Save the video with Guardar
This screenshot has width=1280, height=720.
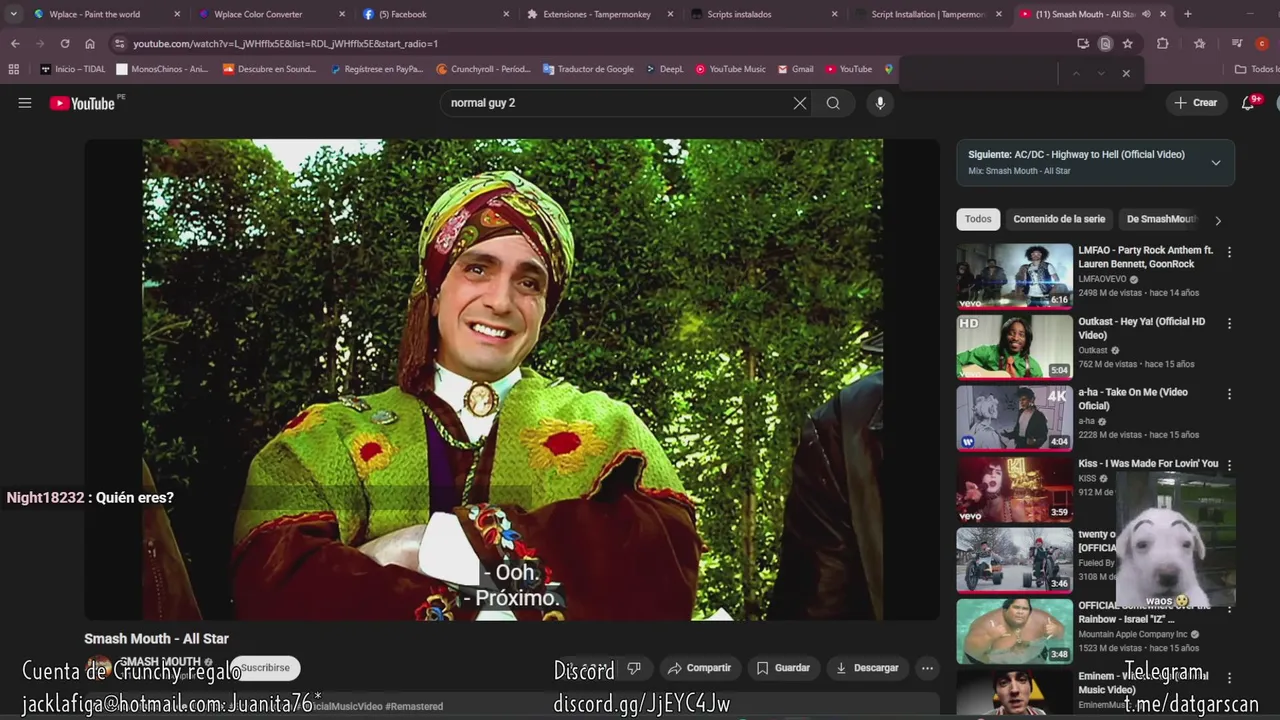pos(783,668)
